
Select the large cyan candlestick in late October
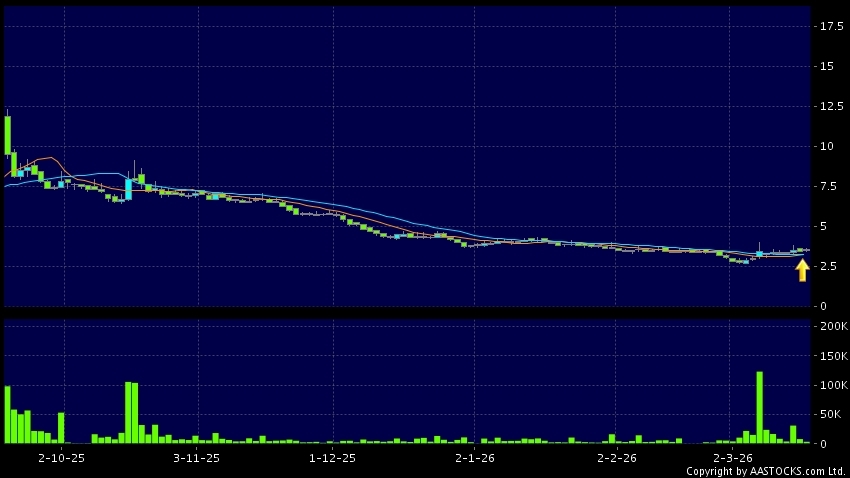[128, 188]
